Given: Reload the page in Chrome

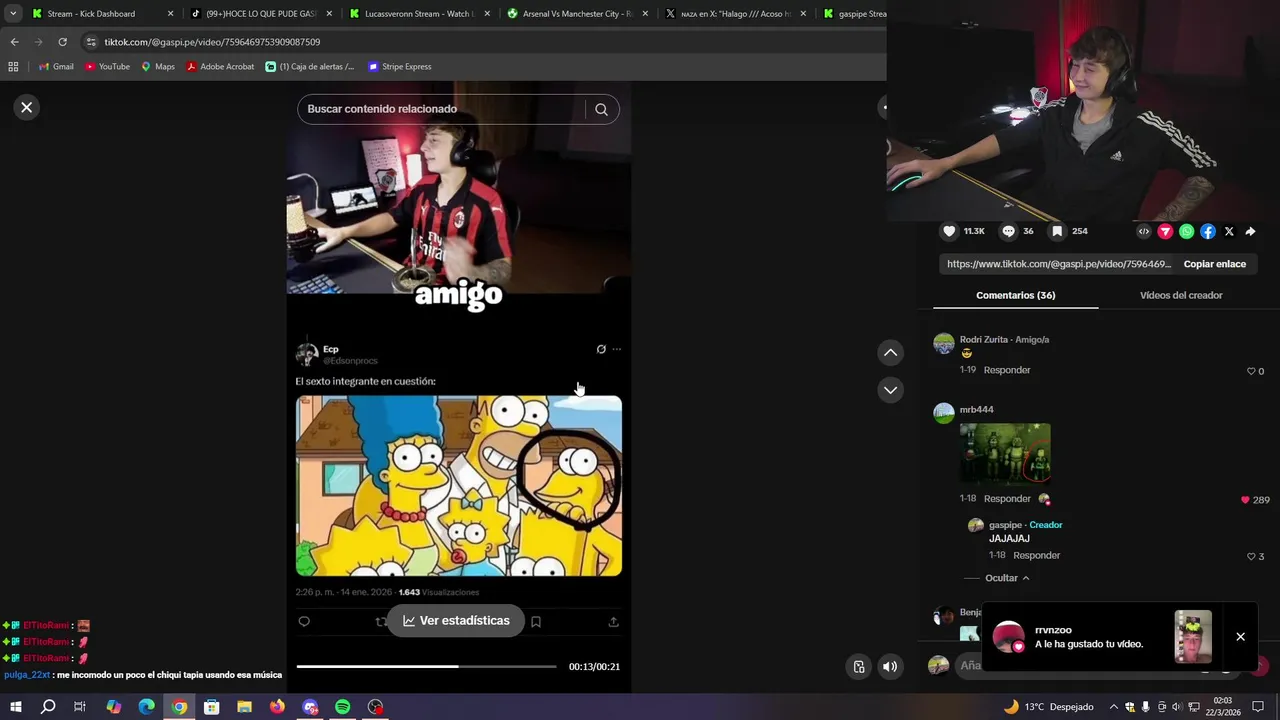Looking at the screenshot, I should [x=62, y=42].
